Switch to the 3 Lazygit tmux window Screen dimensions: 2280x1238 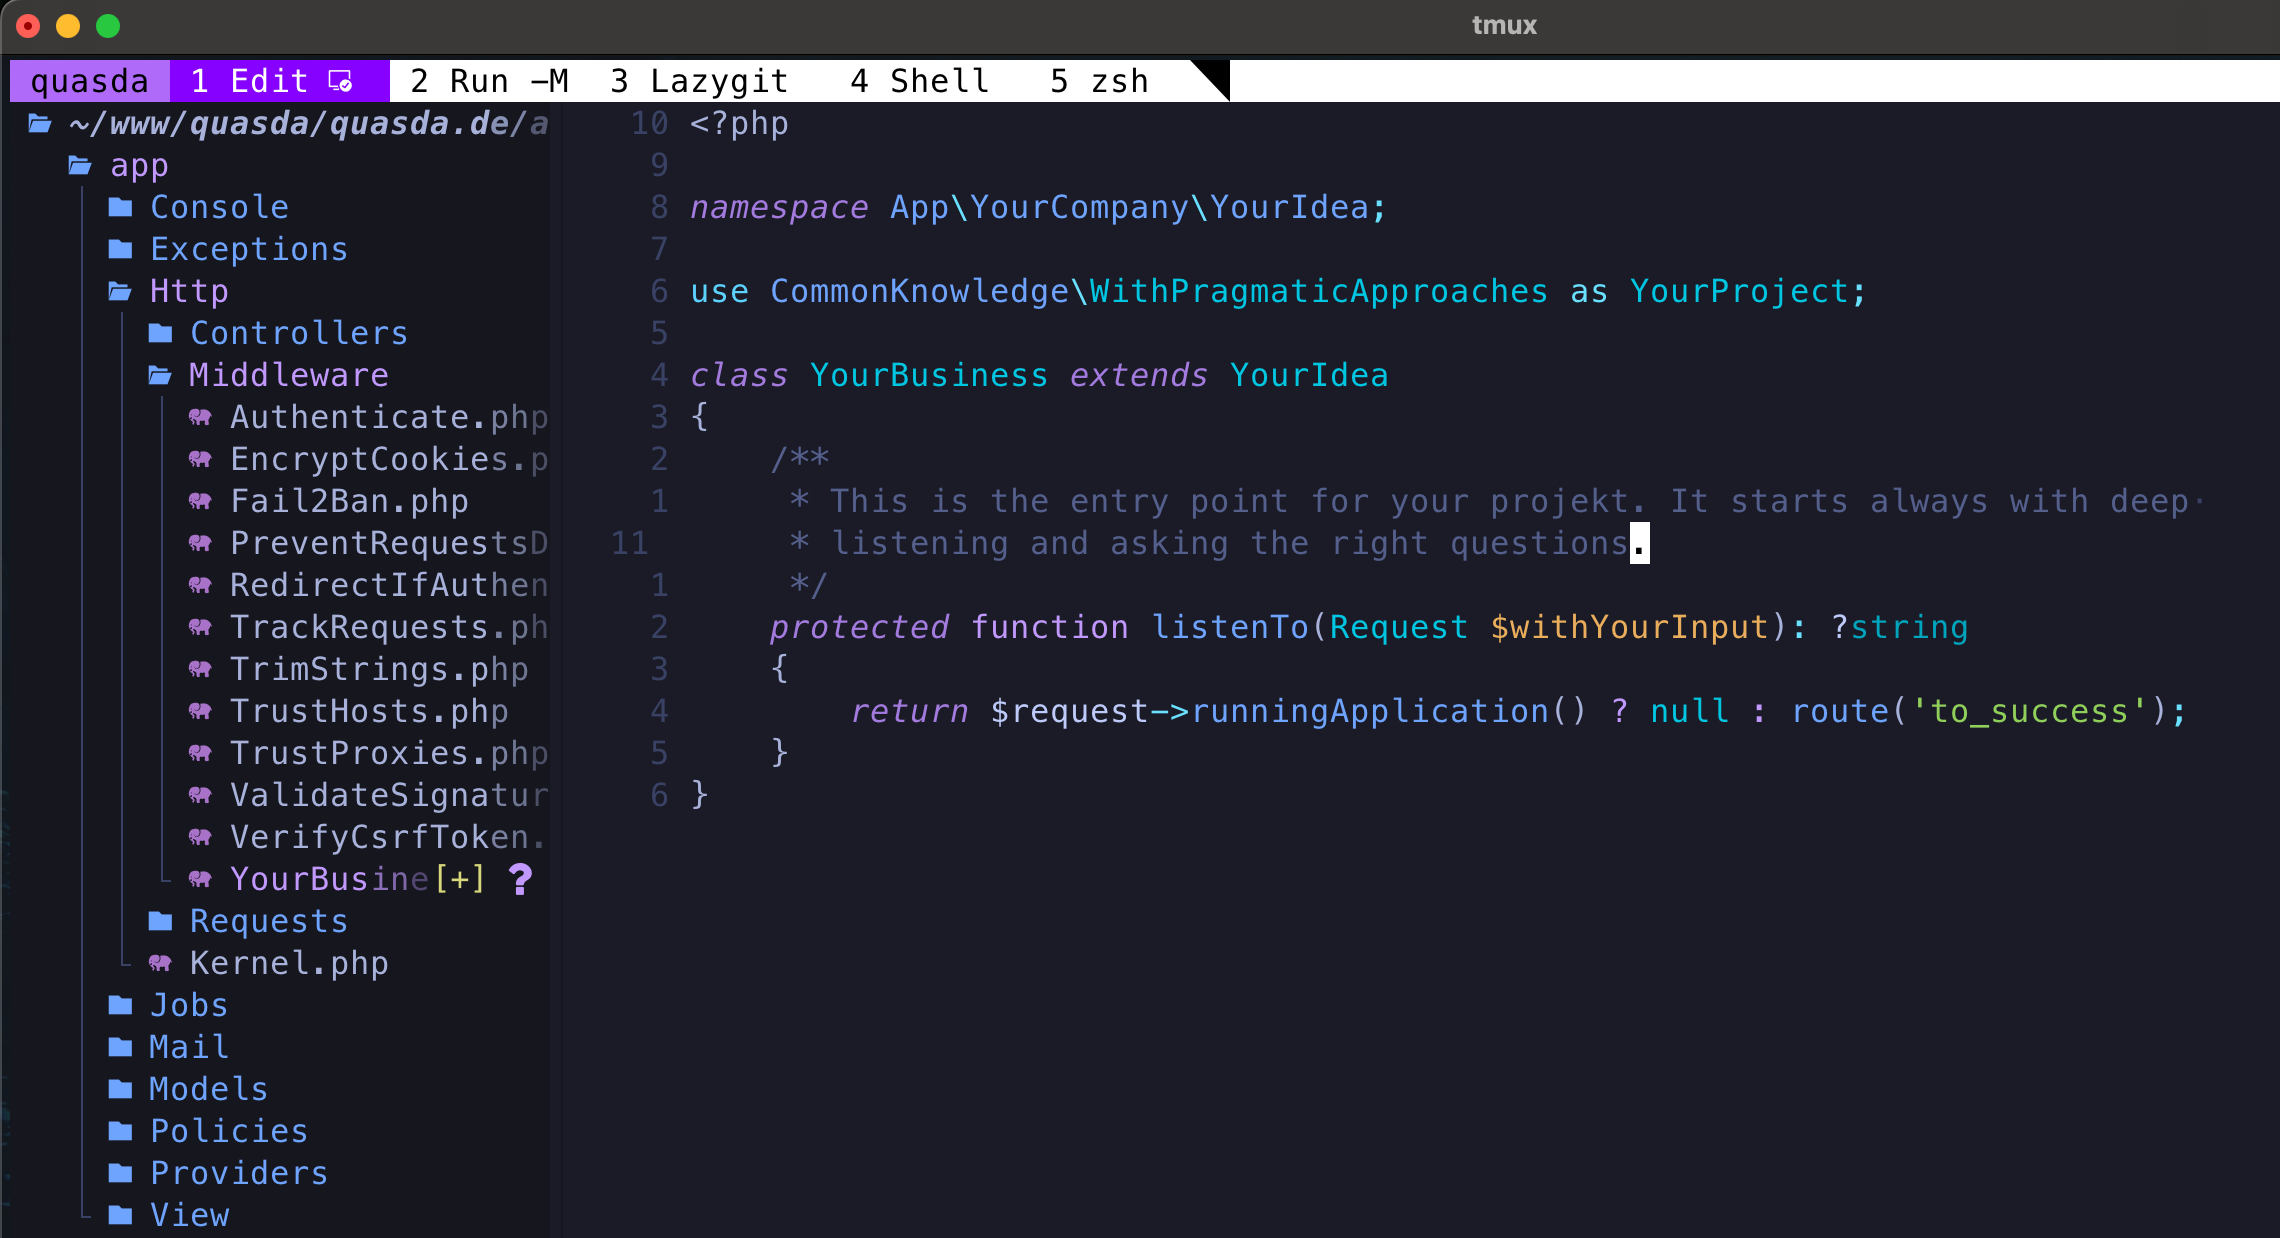[699, 81]
